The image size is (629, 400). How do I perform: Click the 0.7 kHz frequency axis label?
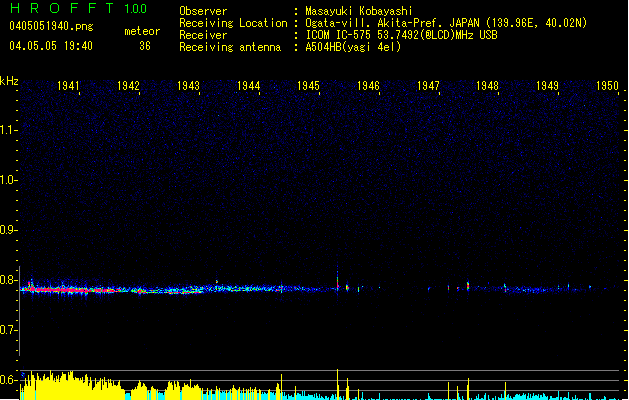8,330
